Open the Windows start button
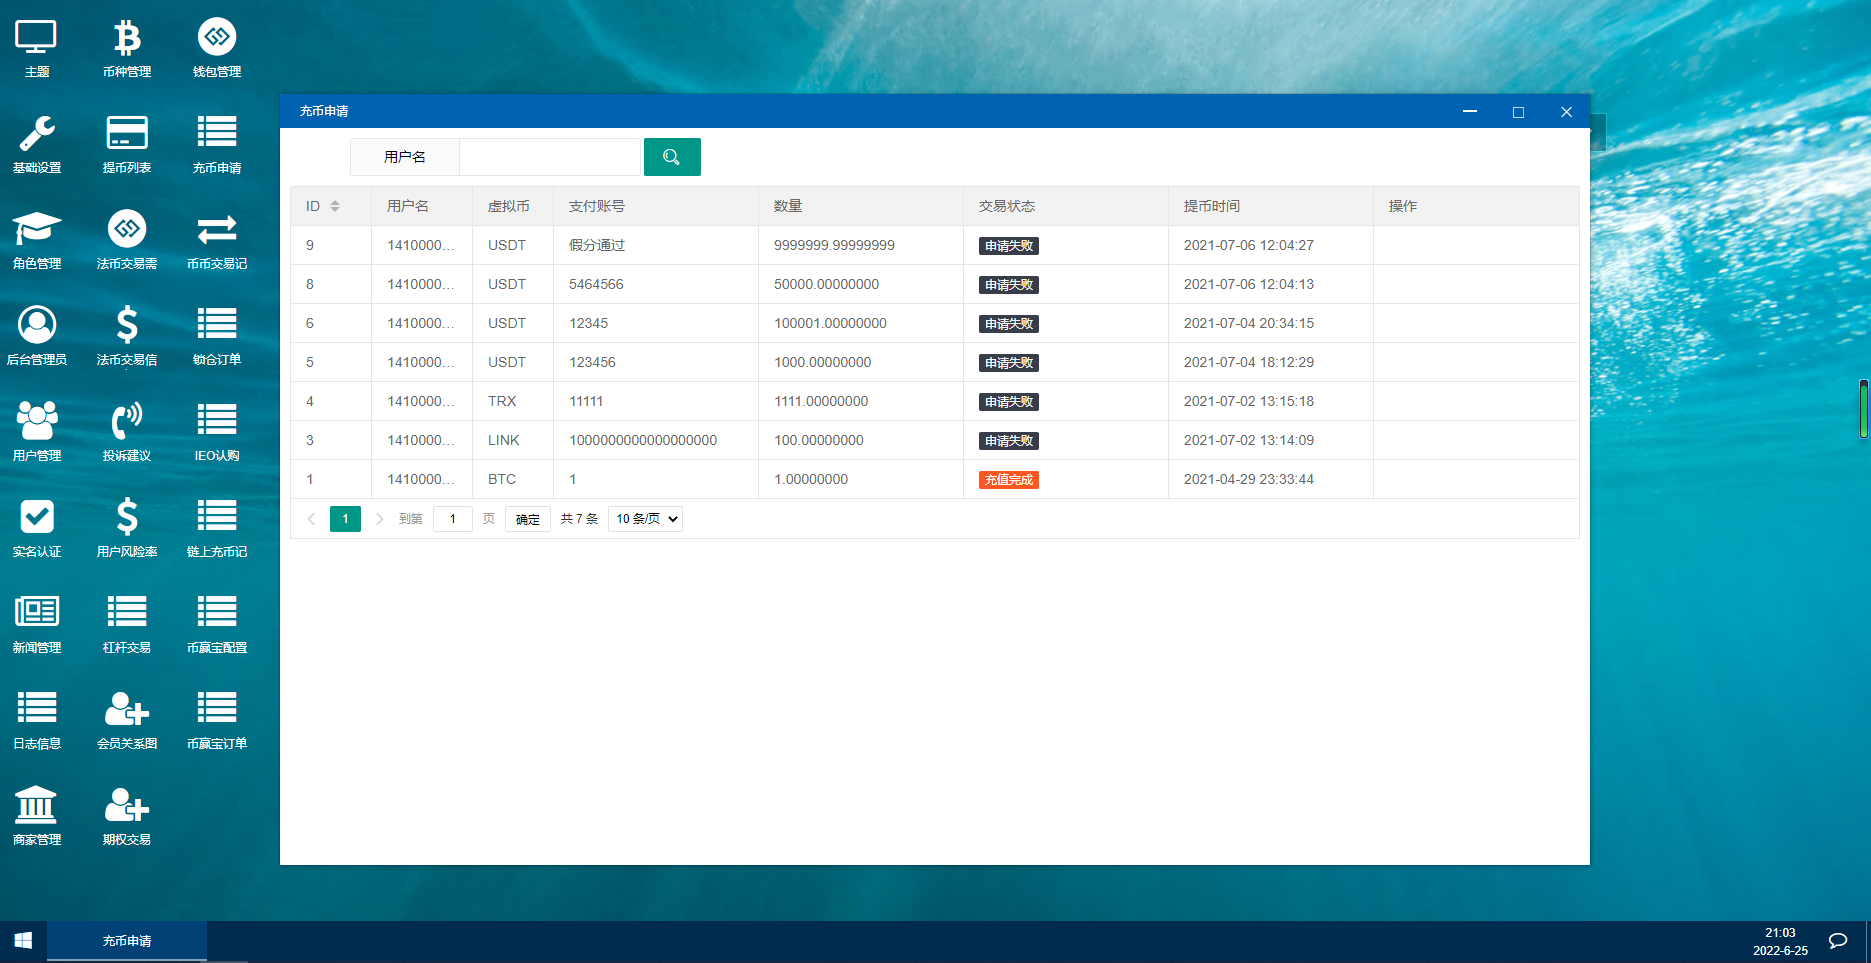1871x963 pixels. click(23, 941)
